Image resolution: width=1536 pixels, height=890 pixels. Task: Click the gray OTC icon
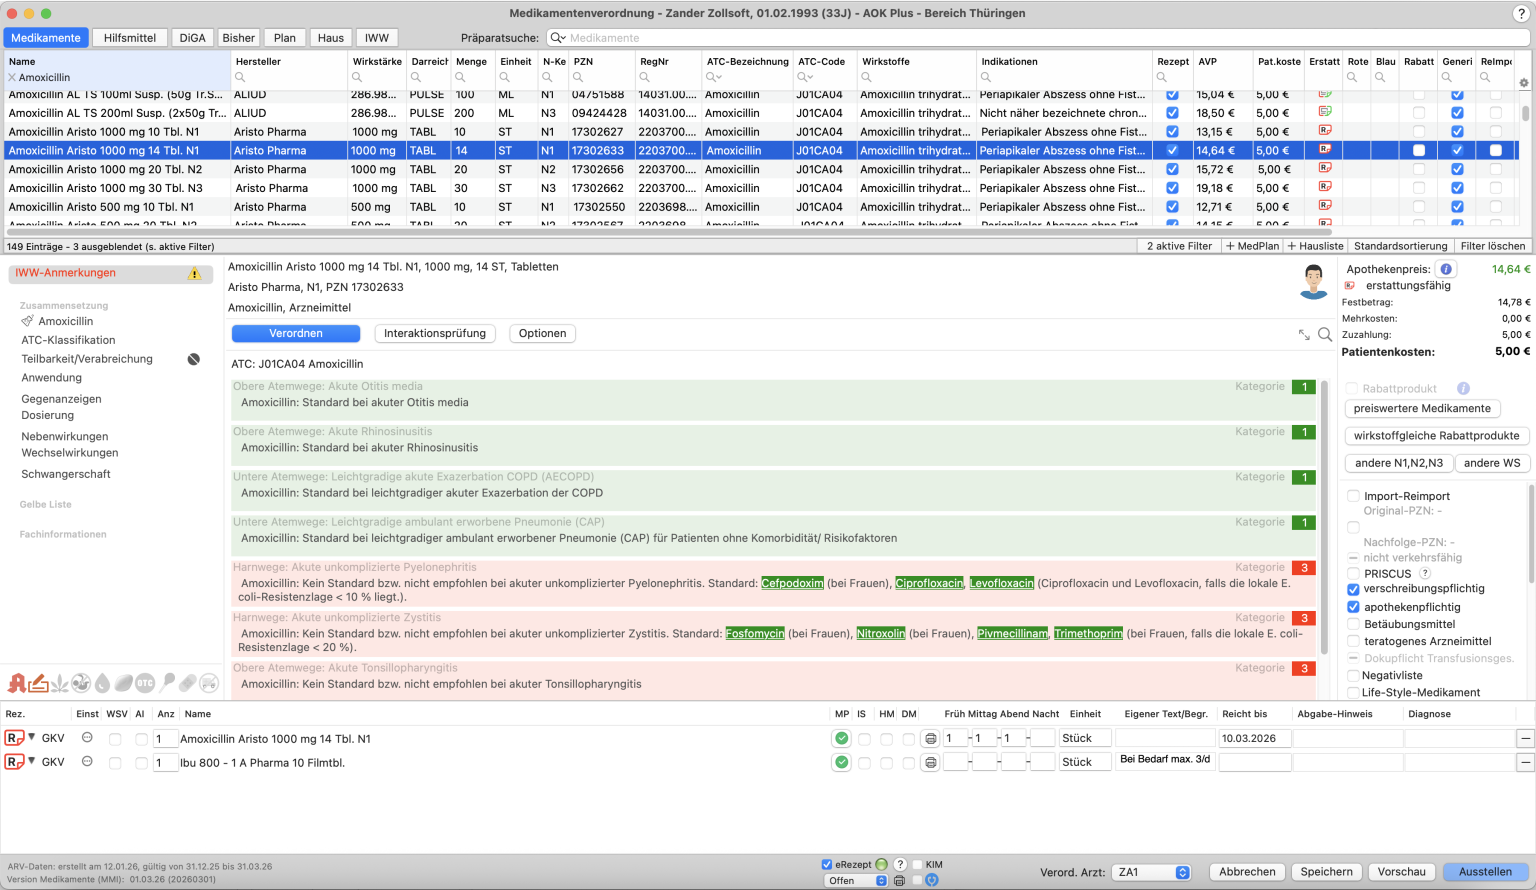(x=145, y=683)
